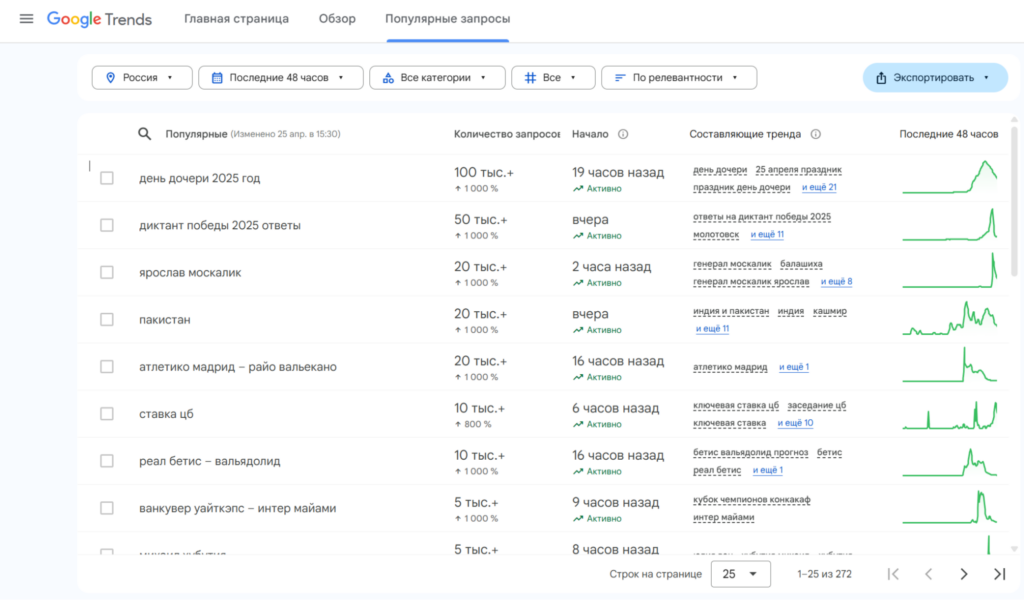Open the Экспортировать export dropdown

(x=935, y=78)
